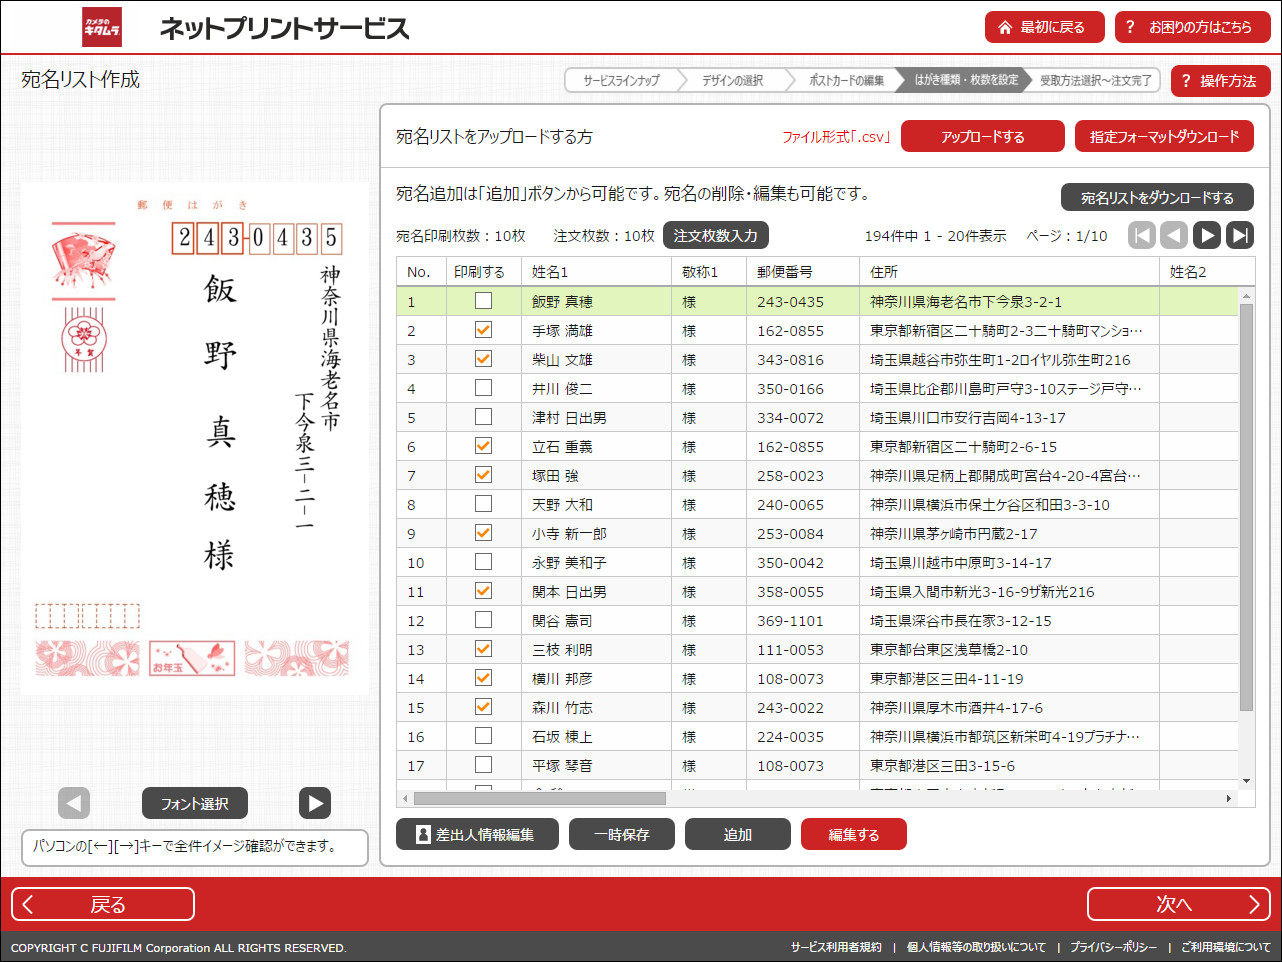Jump to the last address page
This screenshot has width=1282, height=962.
(x=1240, y=235)
